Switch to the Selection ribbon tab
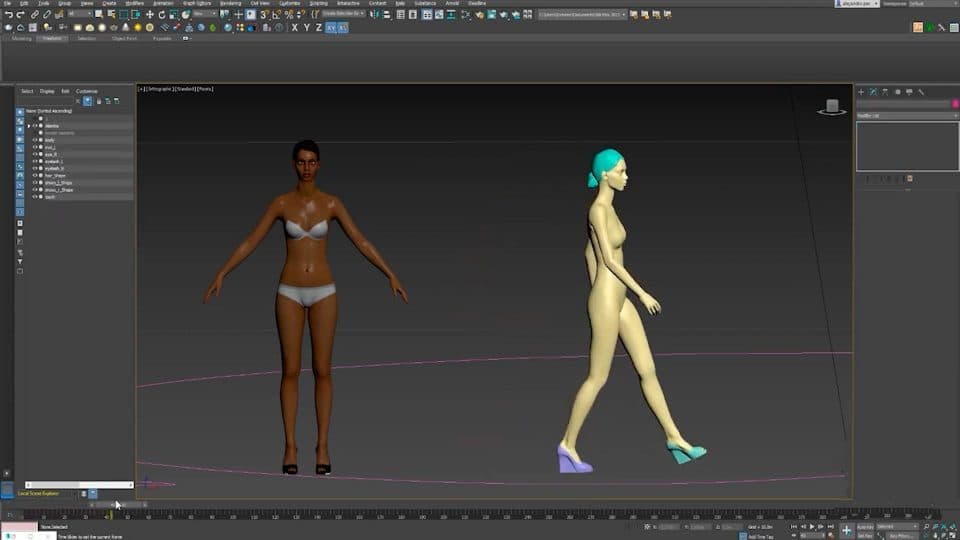 tap(86, 38)
